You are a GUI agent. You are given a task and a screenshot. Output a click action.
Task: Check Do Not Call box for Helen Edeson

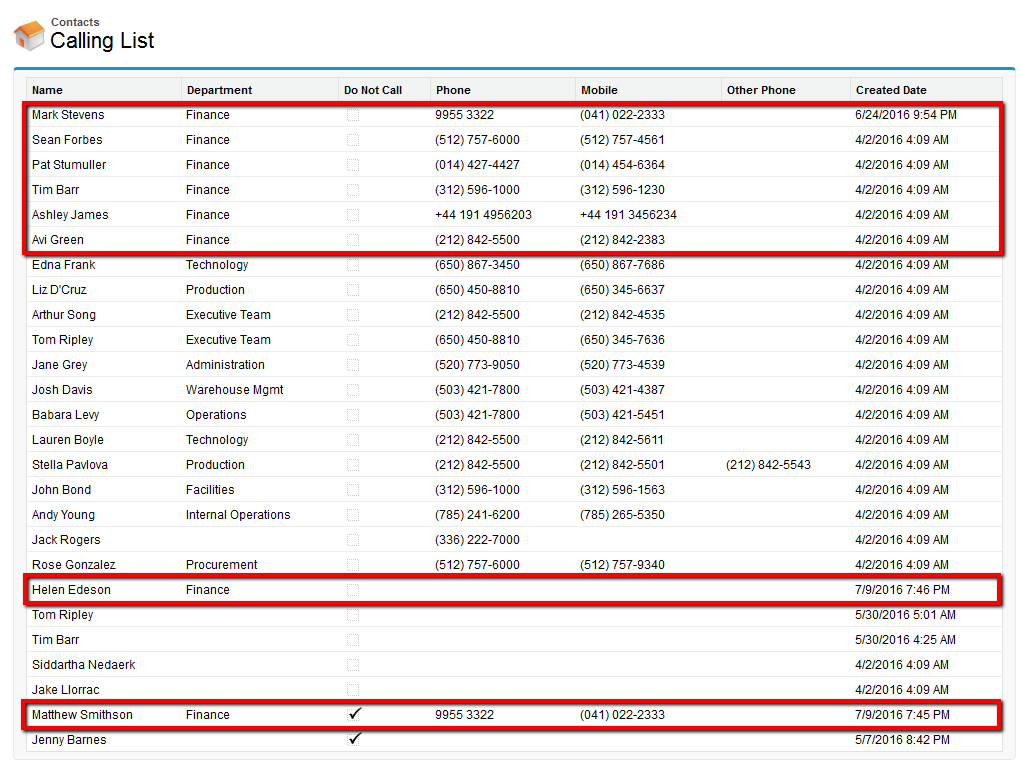coord(353,590)
